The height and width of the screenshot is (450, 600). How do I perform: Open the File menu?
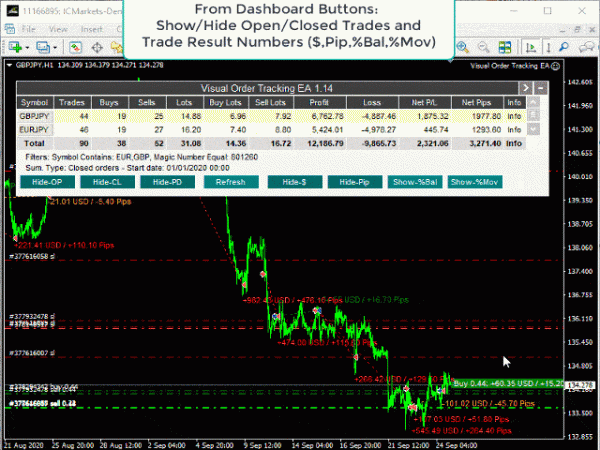pyautogui.click(x=29, y=30)
